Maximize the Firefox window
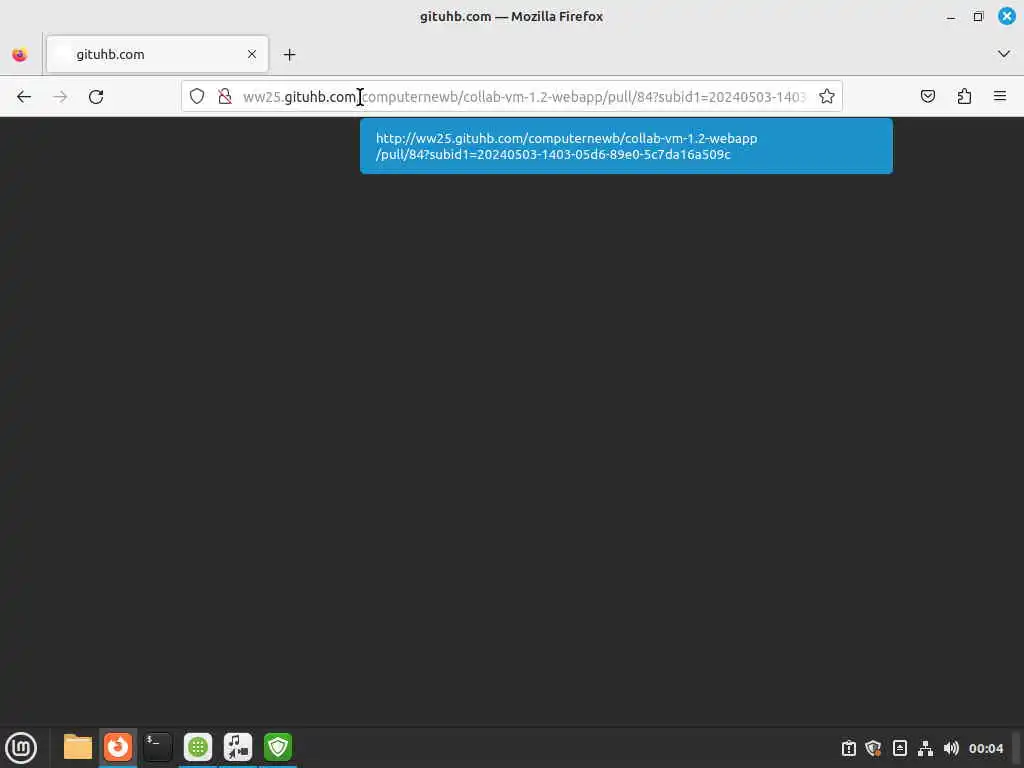 click(x=978, y=17)
